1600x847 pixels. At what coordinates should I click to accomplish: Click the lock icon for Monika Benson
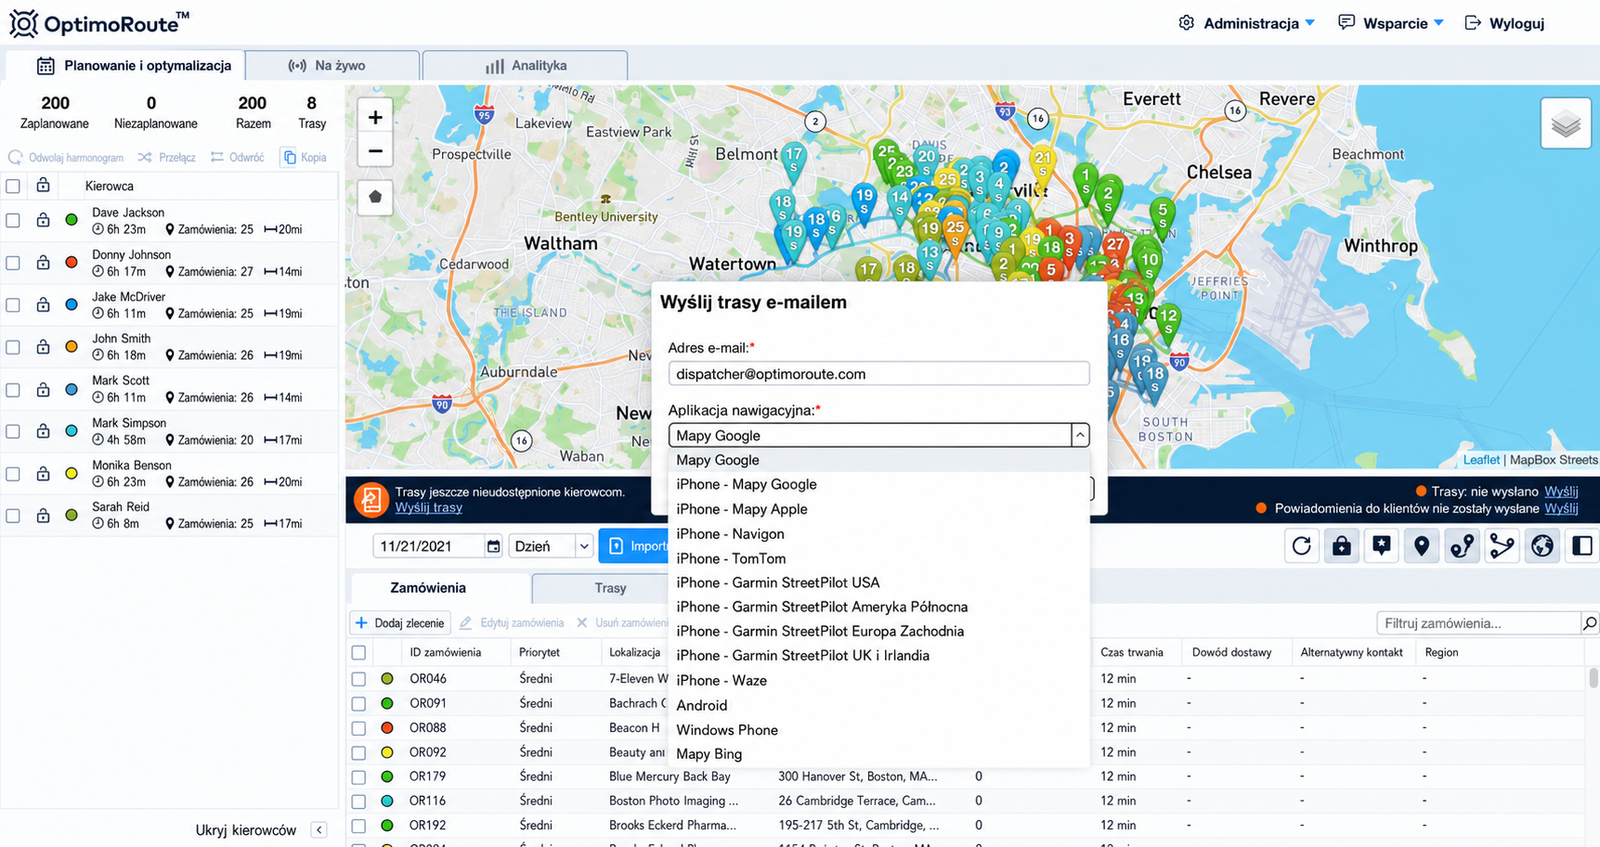pyautogui.click(x=43, y=473)
